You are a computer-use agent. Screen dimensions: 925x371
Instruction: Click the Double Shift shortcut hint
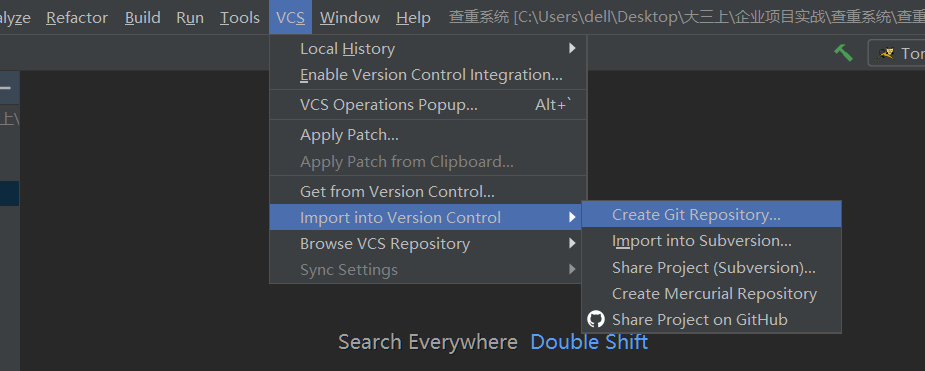[589, 342]
